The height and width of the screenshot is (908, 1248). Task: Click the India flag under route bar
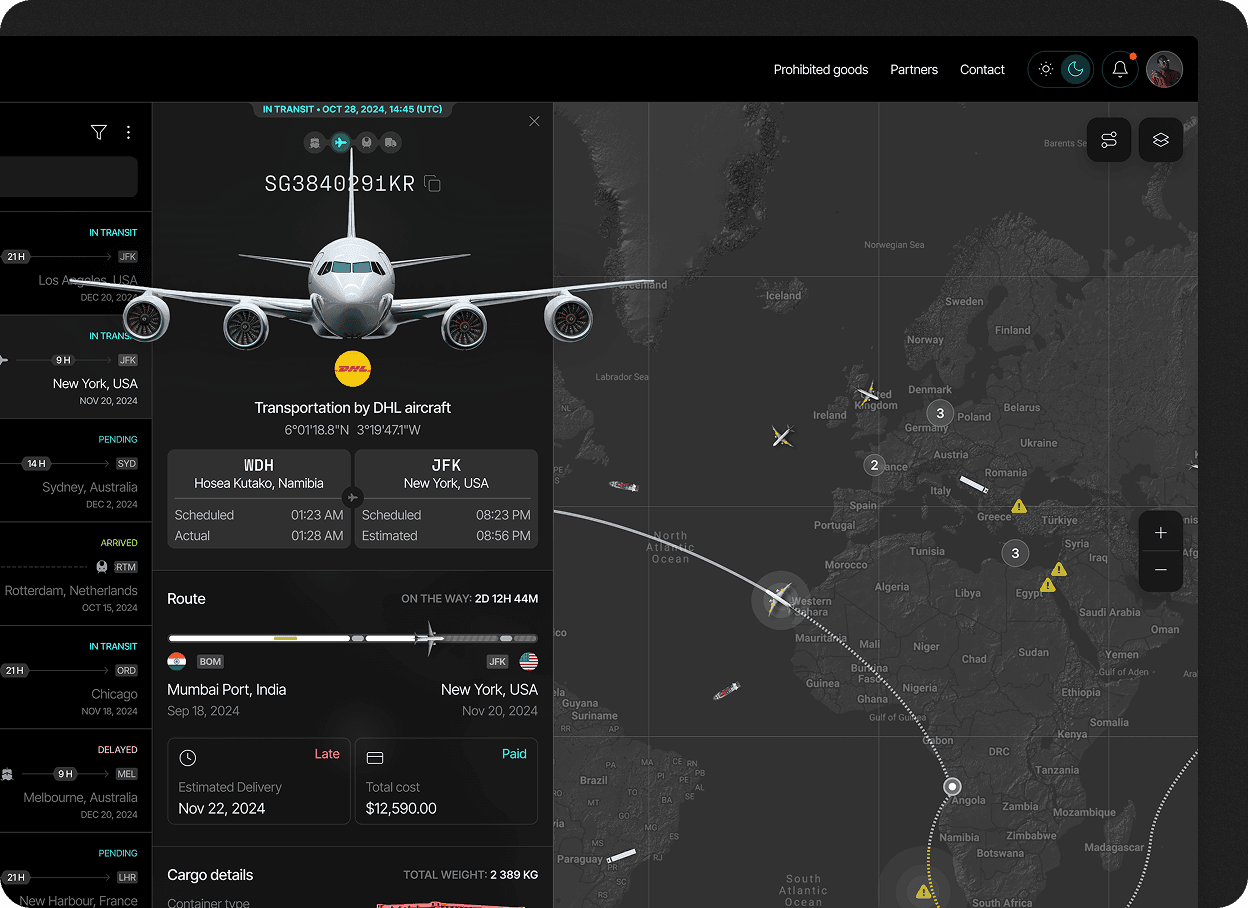177,661
